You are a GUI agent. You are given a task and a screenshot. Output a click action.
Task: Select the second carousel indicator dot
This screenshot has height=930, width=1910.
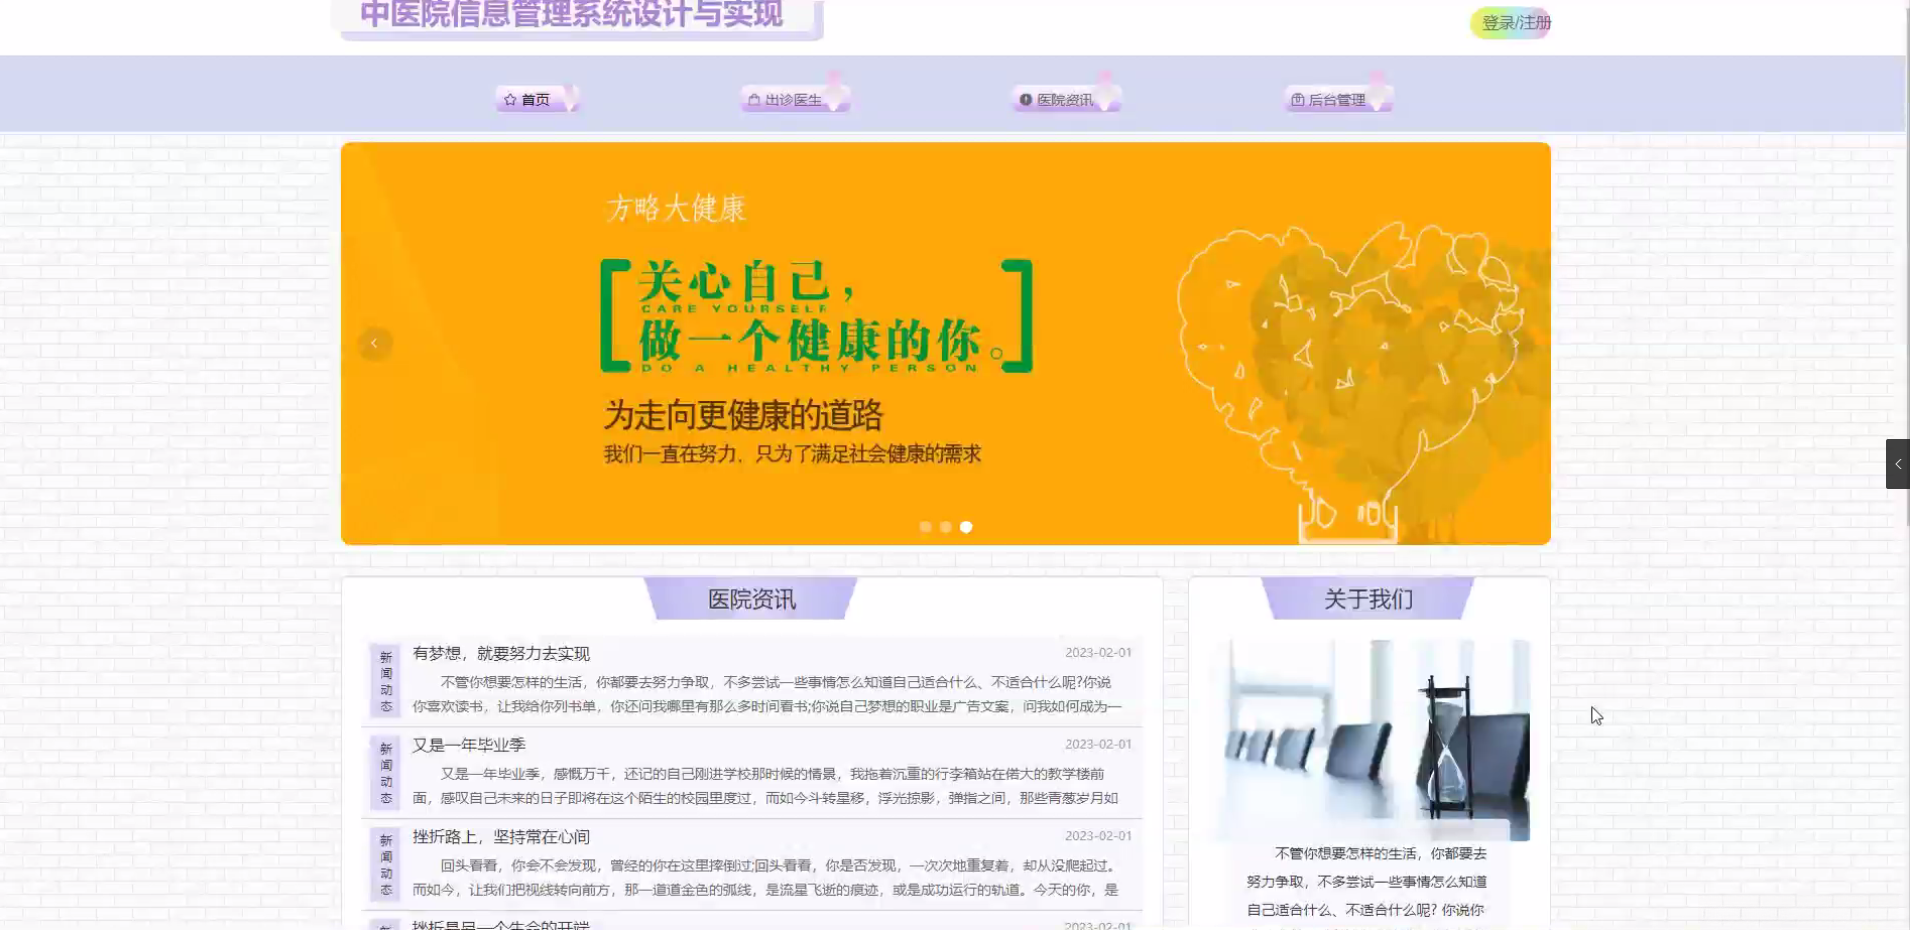coord(945,527)
